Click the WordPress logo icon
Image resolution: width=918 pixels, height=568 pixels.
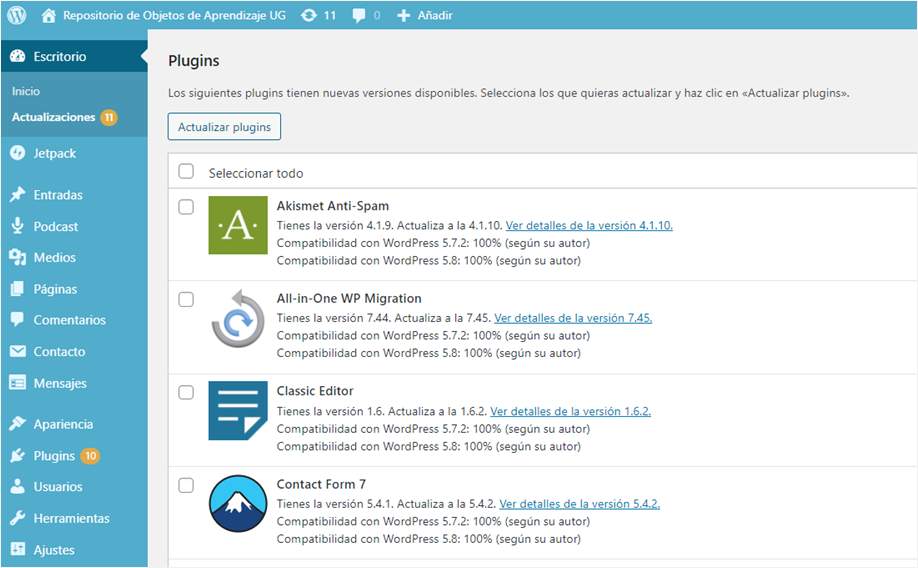coord(17,15)
